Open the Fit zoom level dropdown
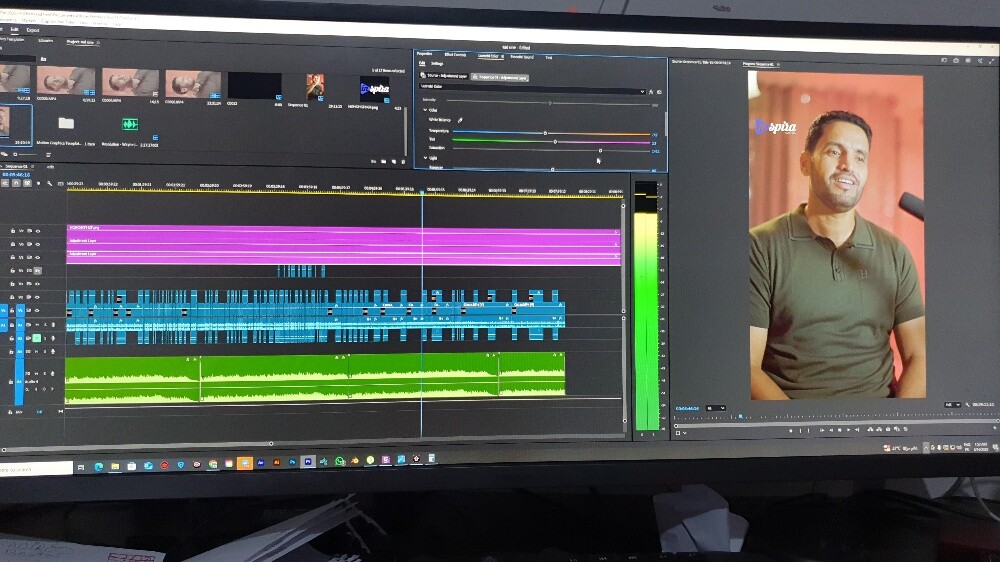 tap(716, 408)
